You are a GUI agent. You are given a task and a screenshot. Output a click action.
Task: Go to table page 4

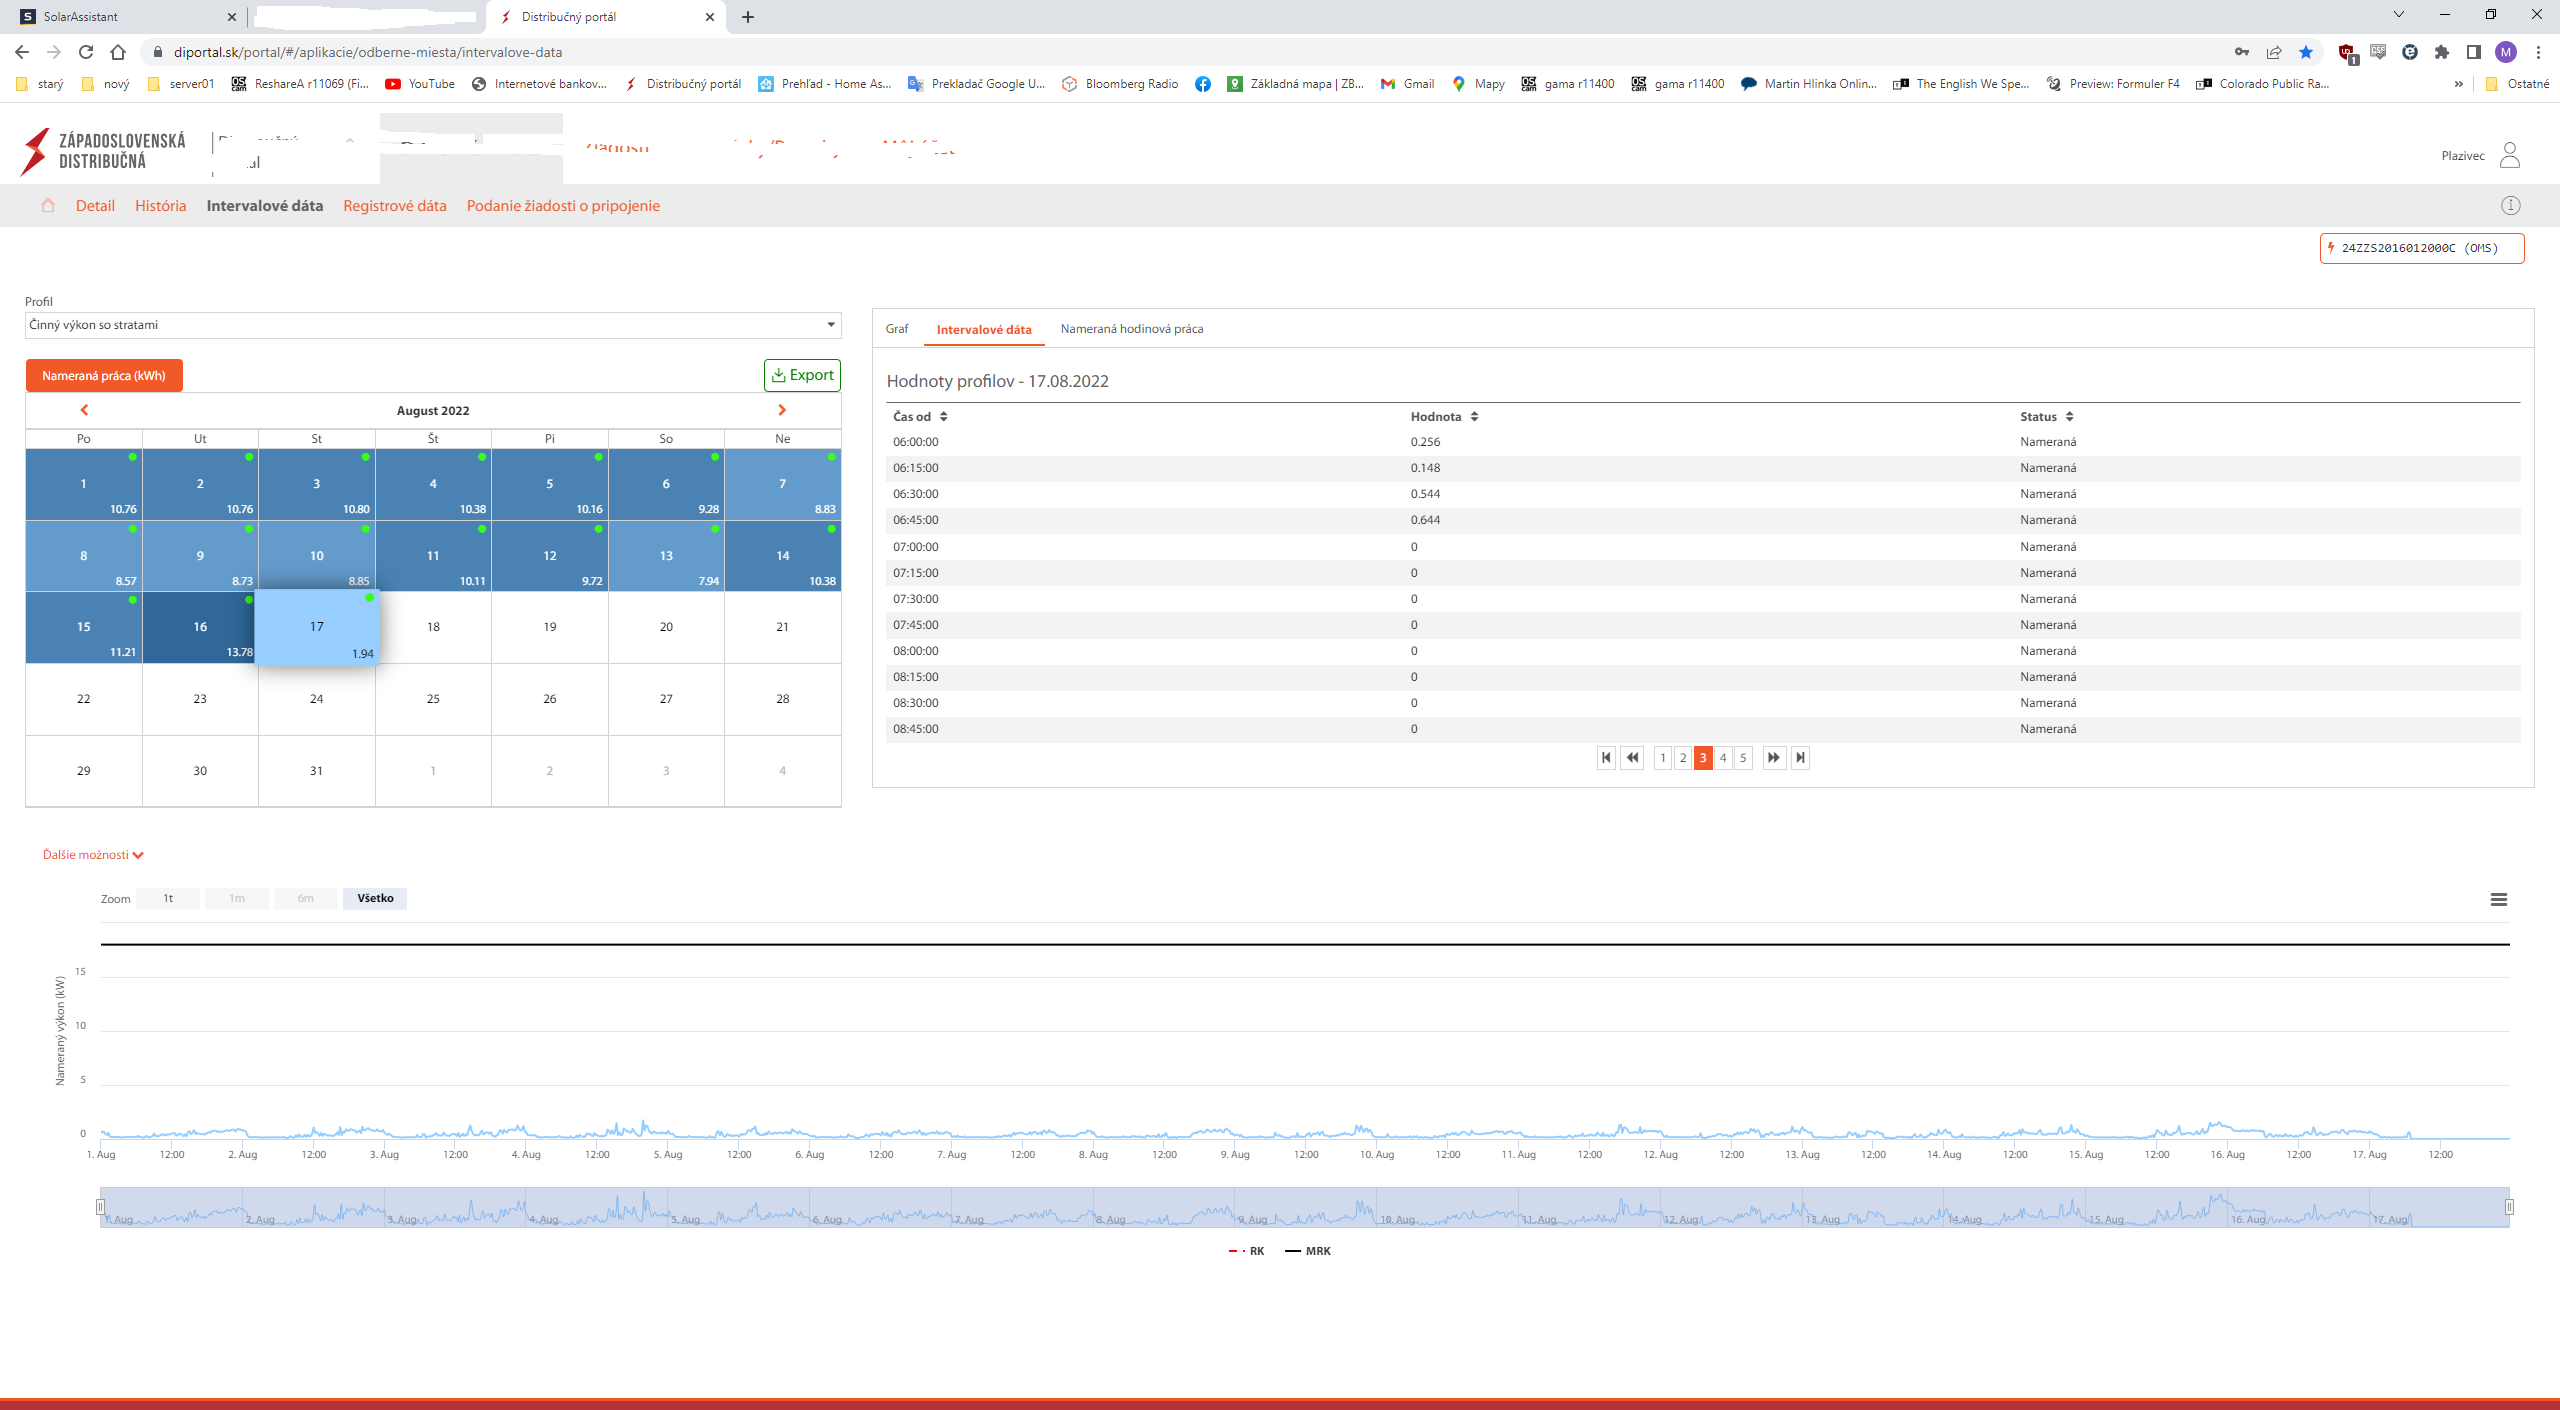coord(1723,758)
